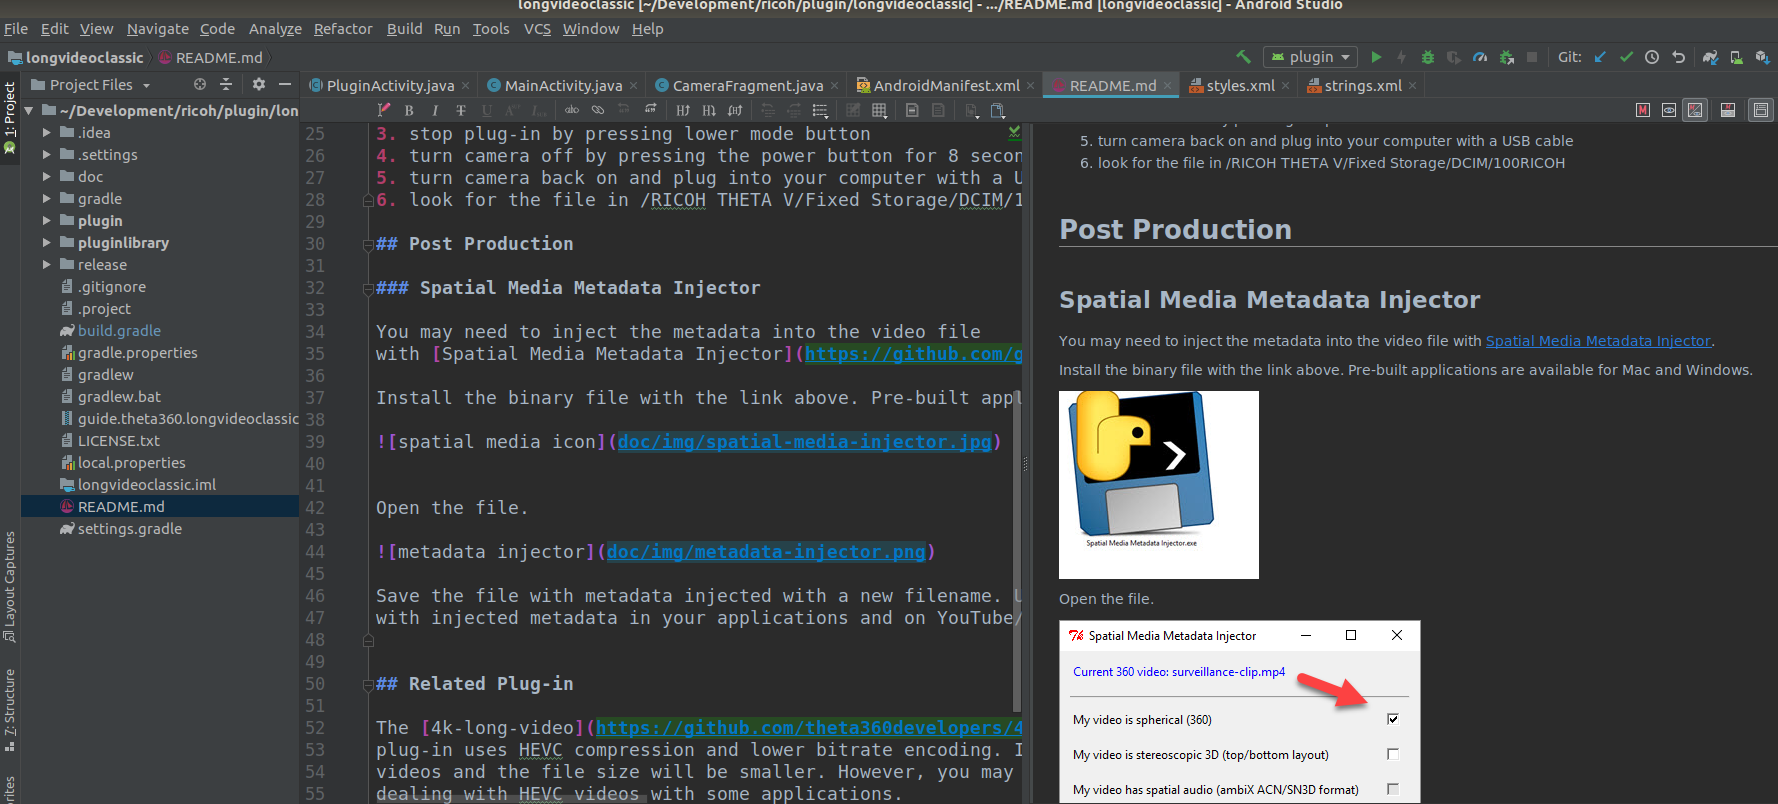Viewport: 1778px width, 804px height.
Task: Open the Refactor menu
Action: [342, 29]
